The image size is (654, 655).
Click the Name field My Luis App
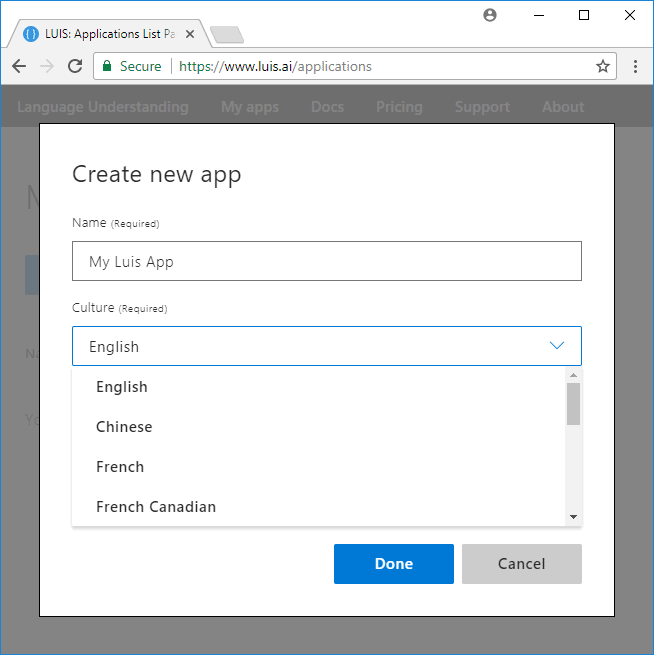(x=327, y=261)
